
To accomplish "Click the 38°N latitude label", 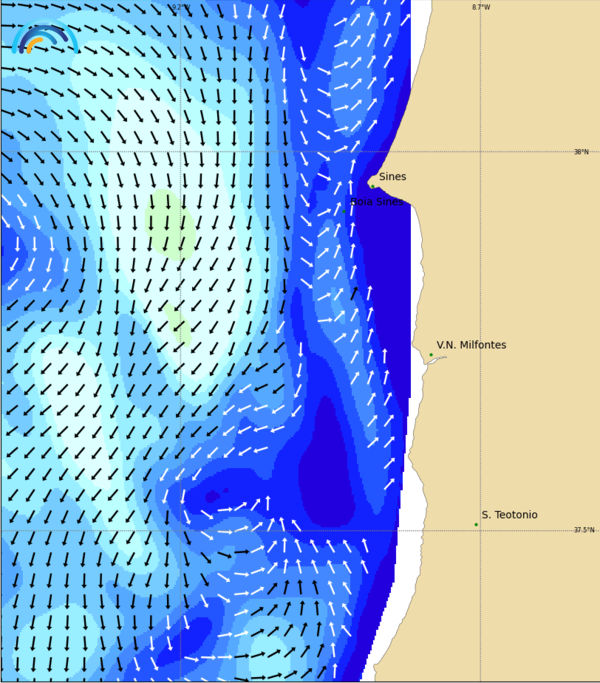I will point(581,152).
